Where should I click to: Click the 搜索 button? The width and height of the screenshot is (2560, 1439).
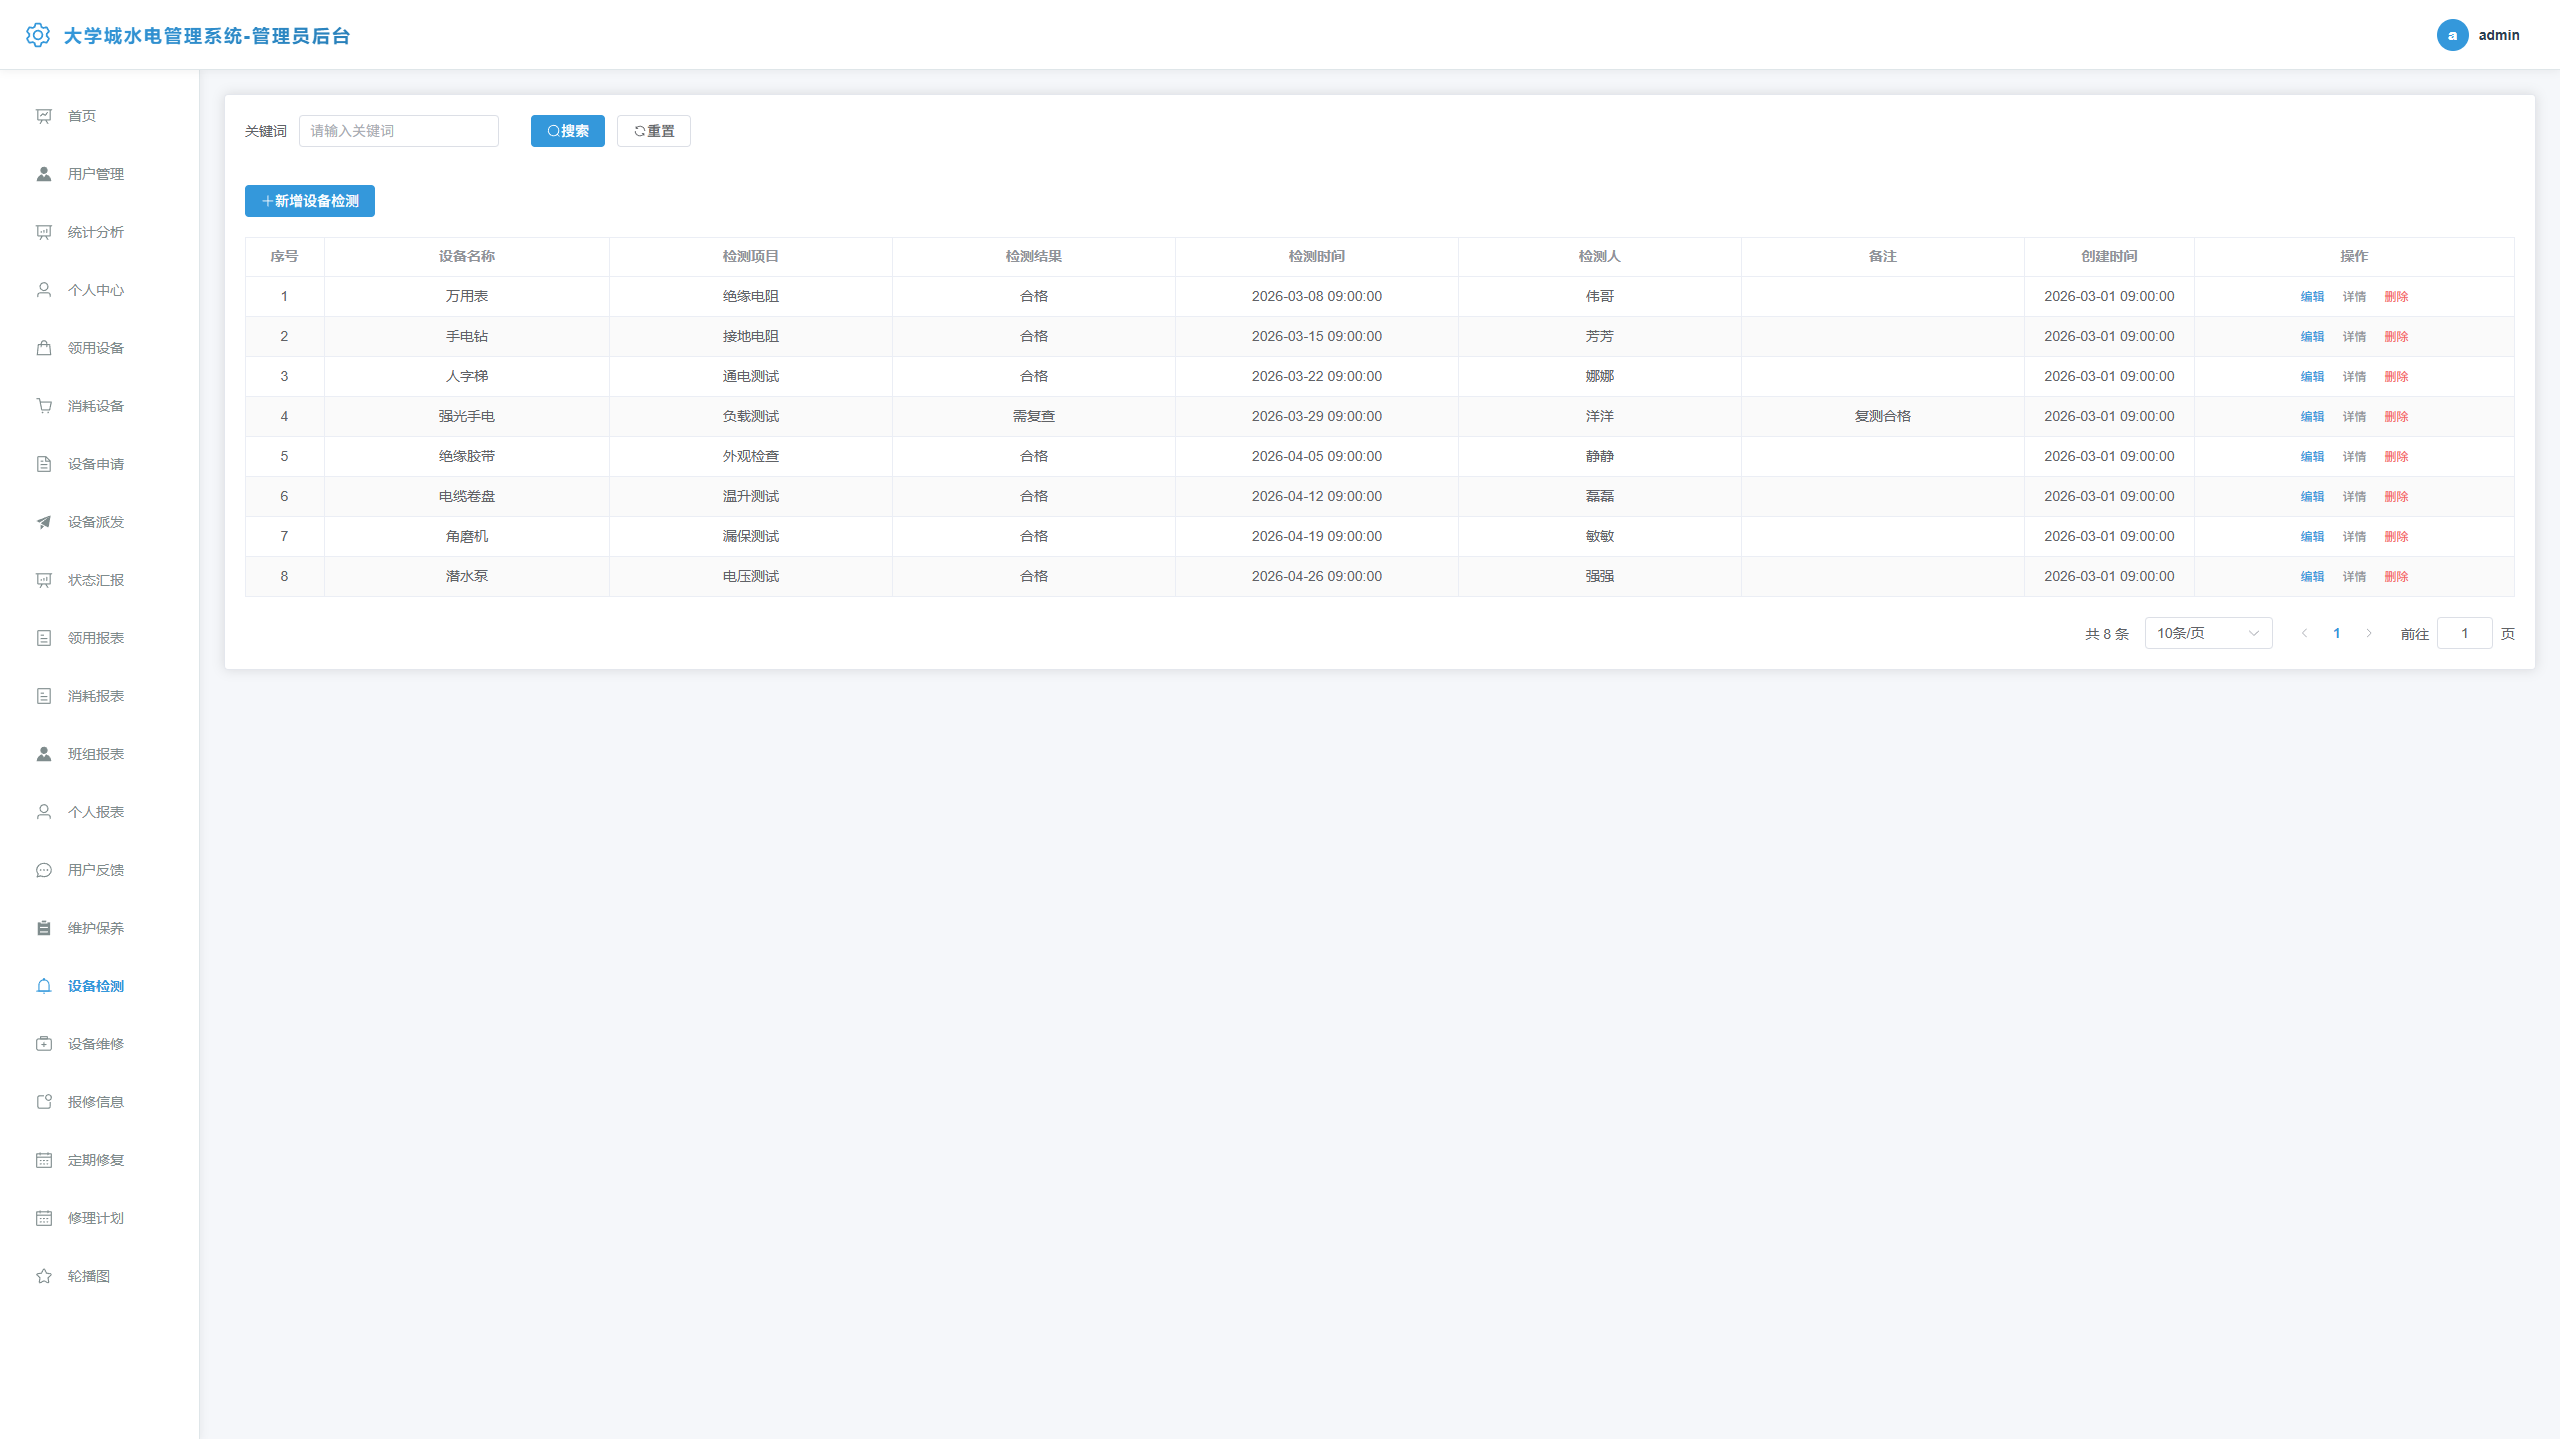point(568,131)
